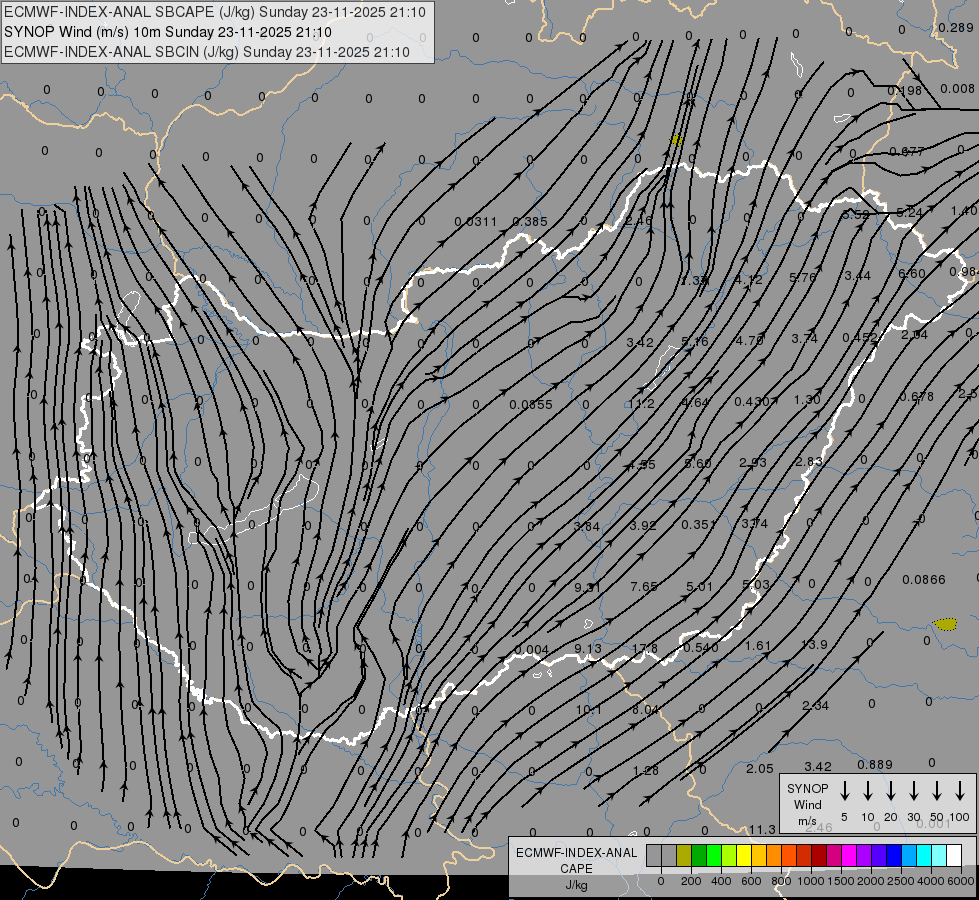
Task: Click the 5.76 CAPE value on map
Action: pos(802,277)
